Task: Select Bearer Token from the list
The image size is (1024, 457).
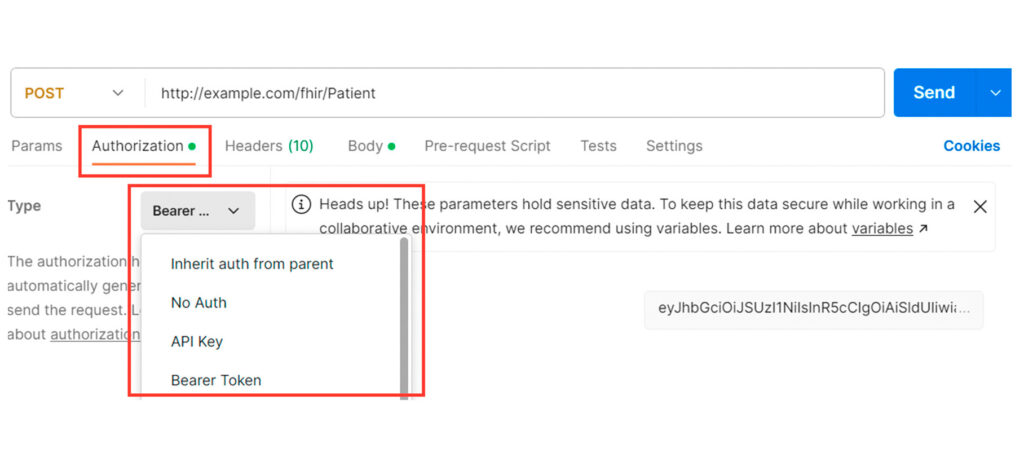Action: (216, 380)
